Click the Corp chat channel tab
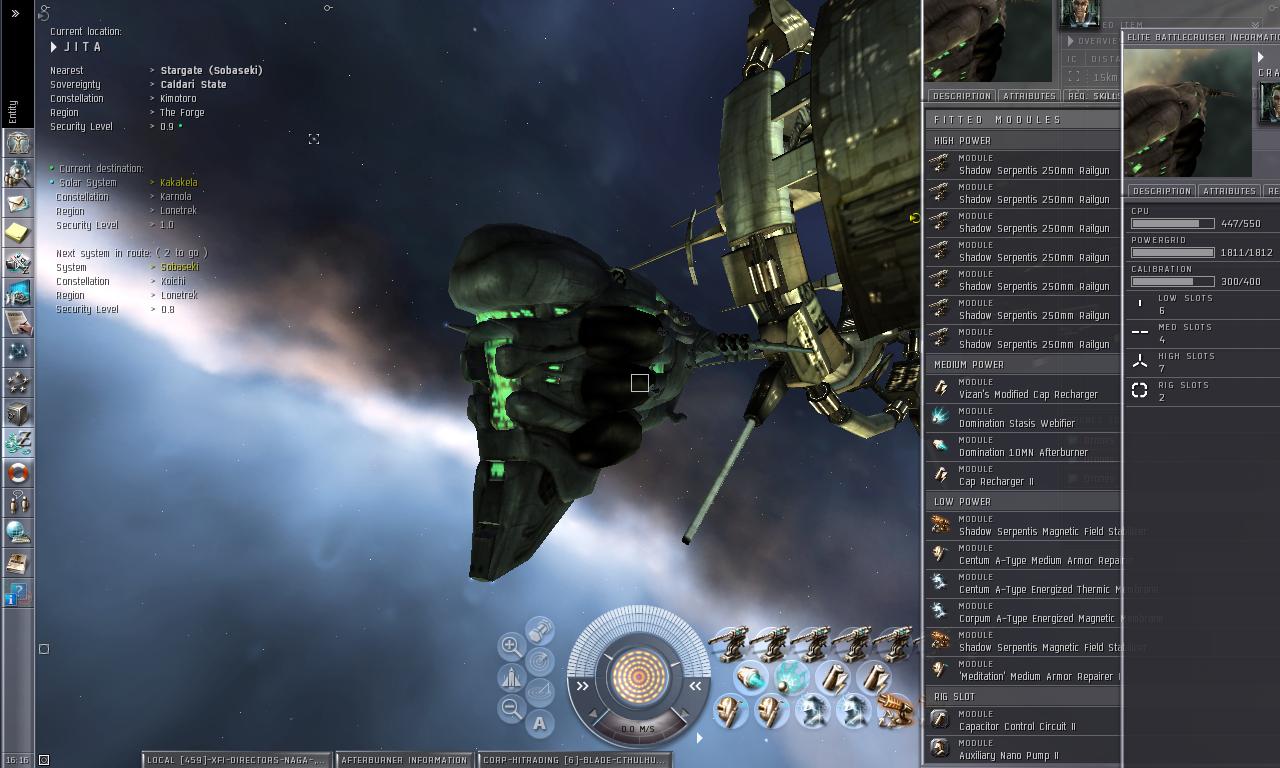The image size is (1280, 768). [x=574, y=760]
